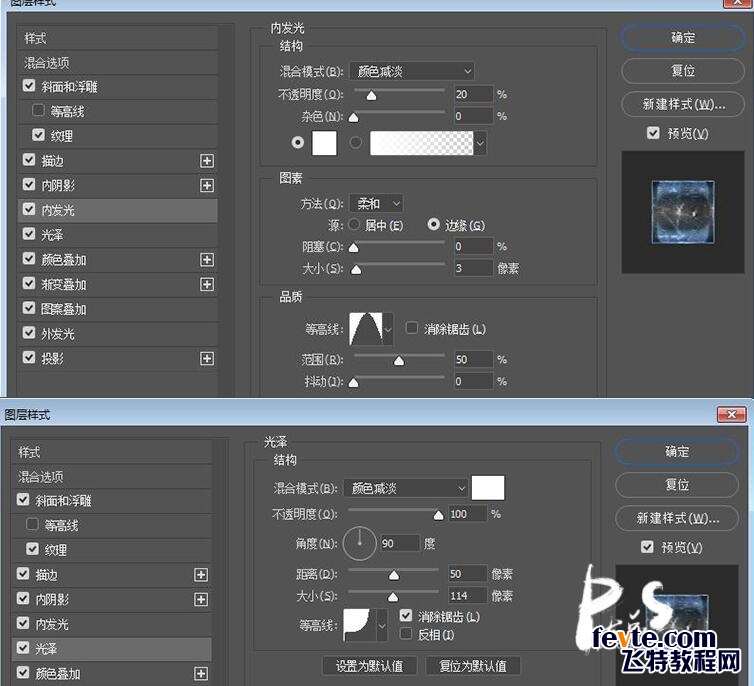Tick the 反相 checkbox
The image size is (754, 686).
[405, 634]
